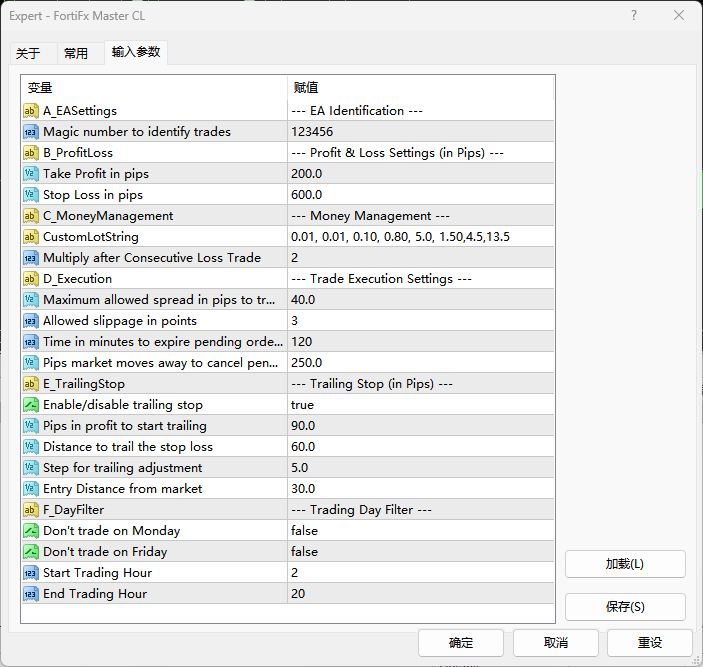This screenshot has width=703, height=667.
Task: Click the icon next to CustomLotString
Action: pyautogui.click(x=31, y=237)
